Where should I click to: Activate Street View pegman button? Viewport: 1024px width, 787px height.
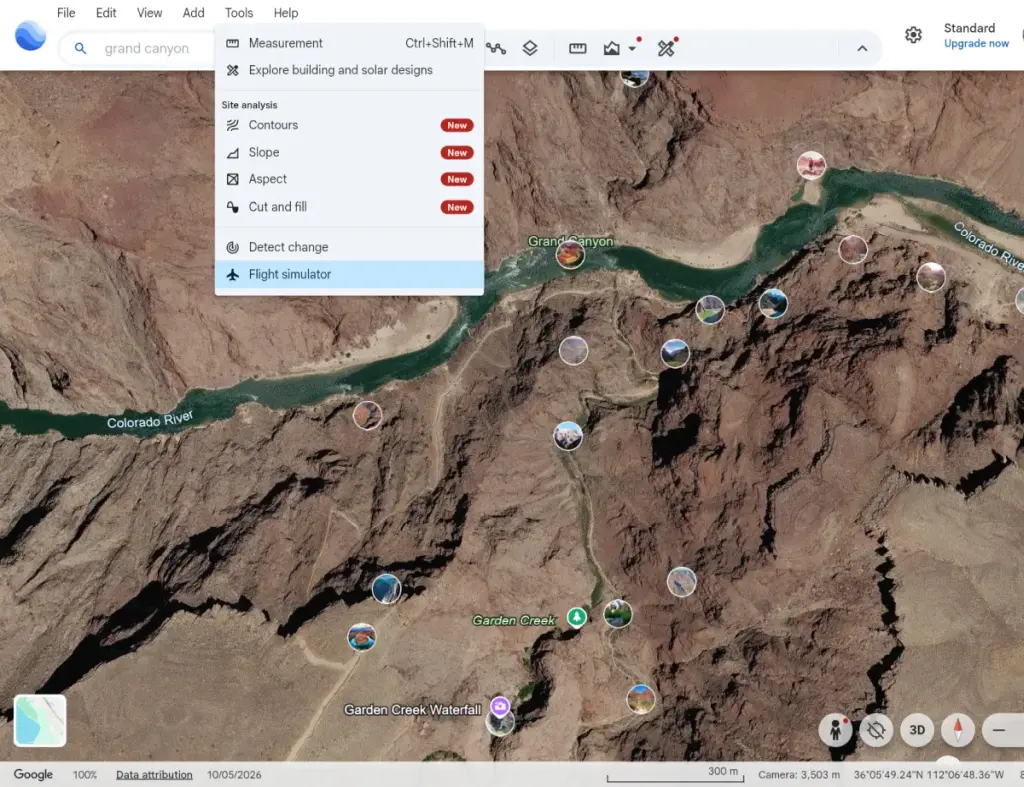coord(835,730)
